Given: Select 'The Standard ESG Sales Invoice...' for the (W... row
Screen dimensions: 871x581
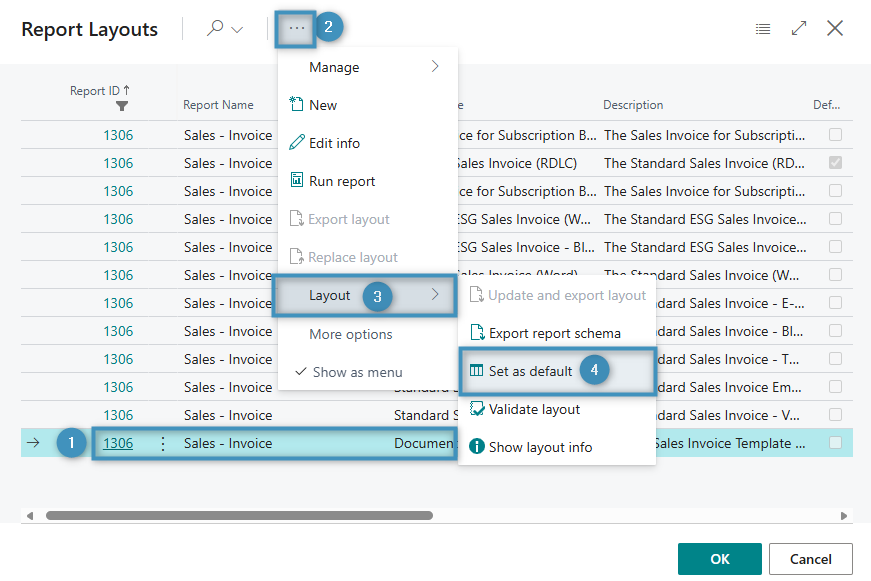Looking at the screenshot, I should [705, 219].
